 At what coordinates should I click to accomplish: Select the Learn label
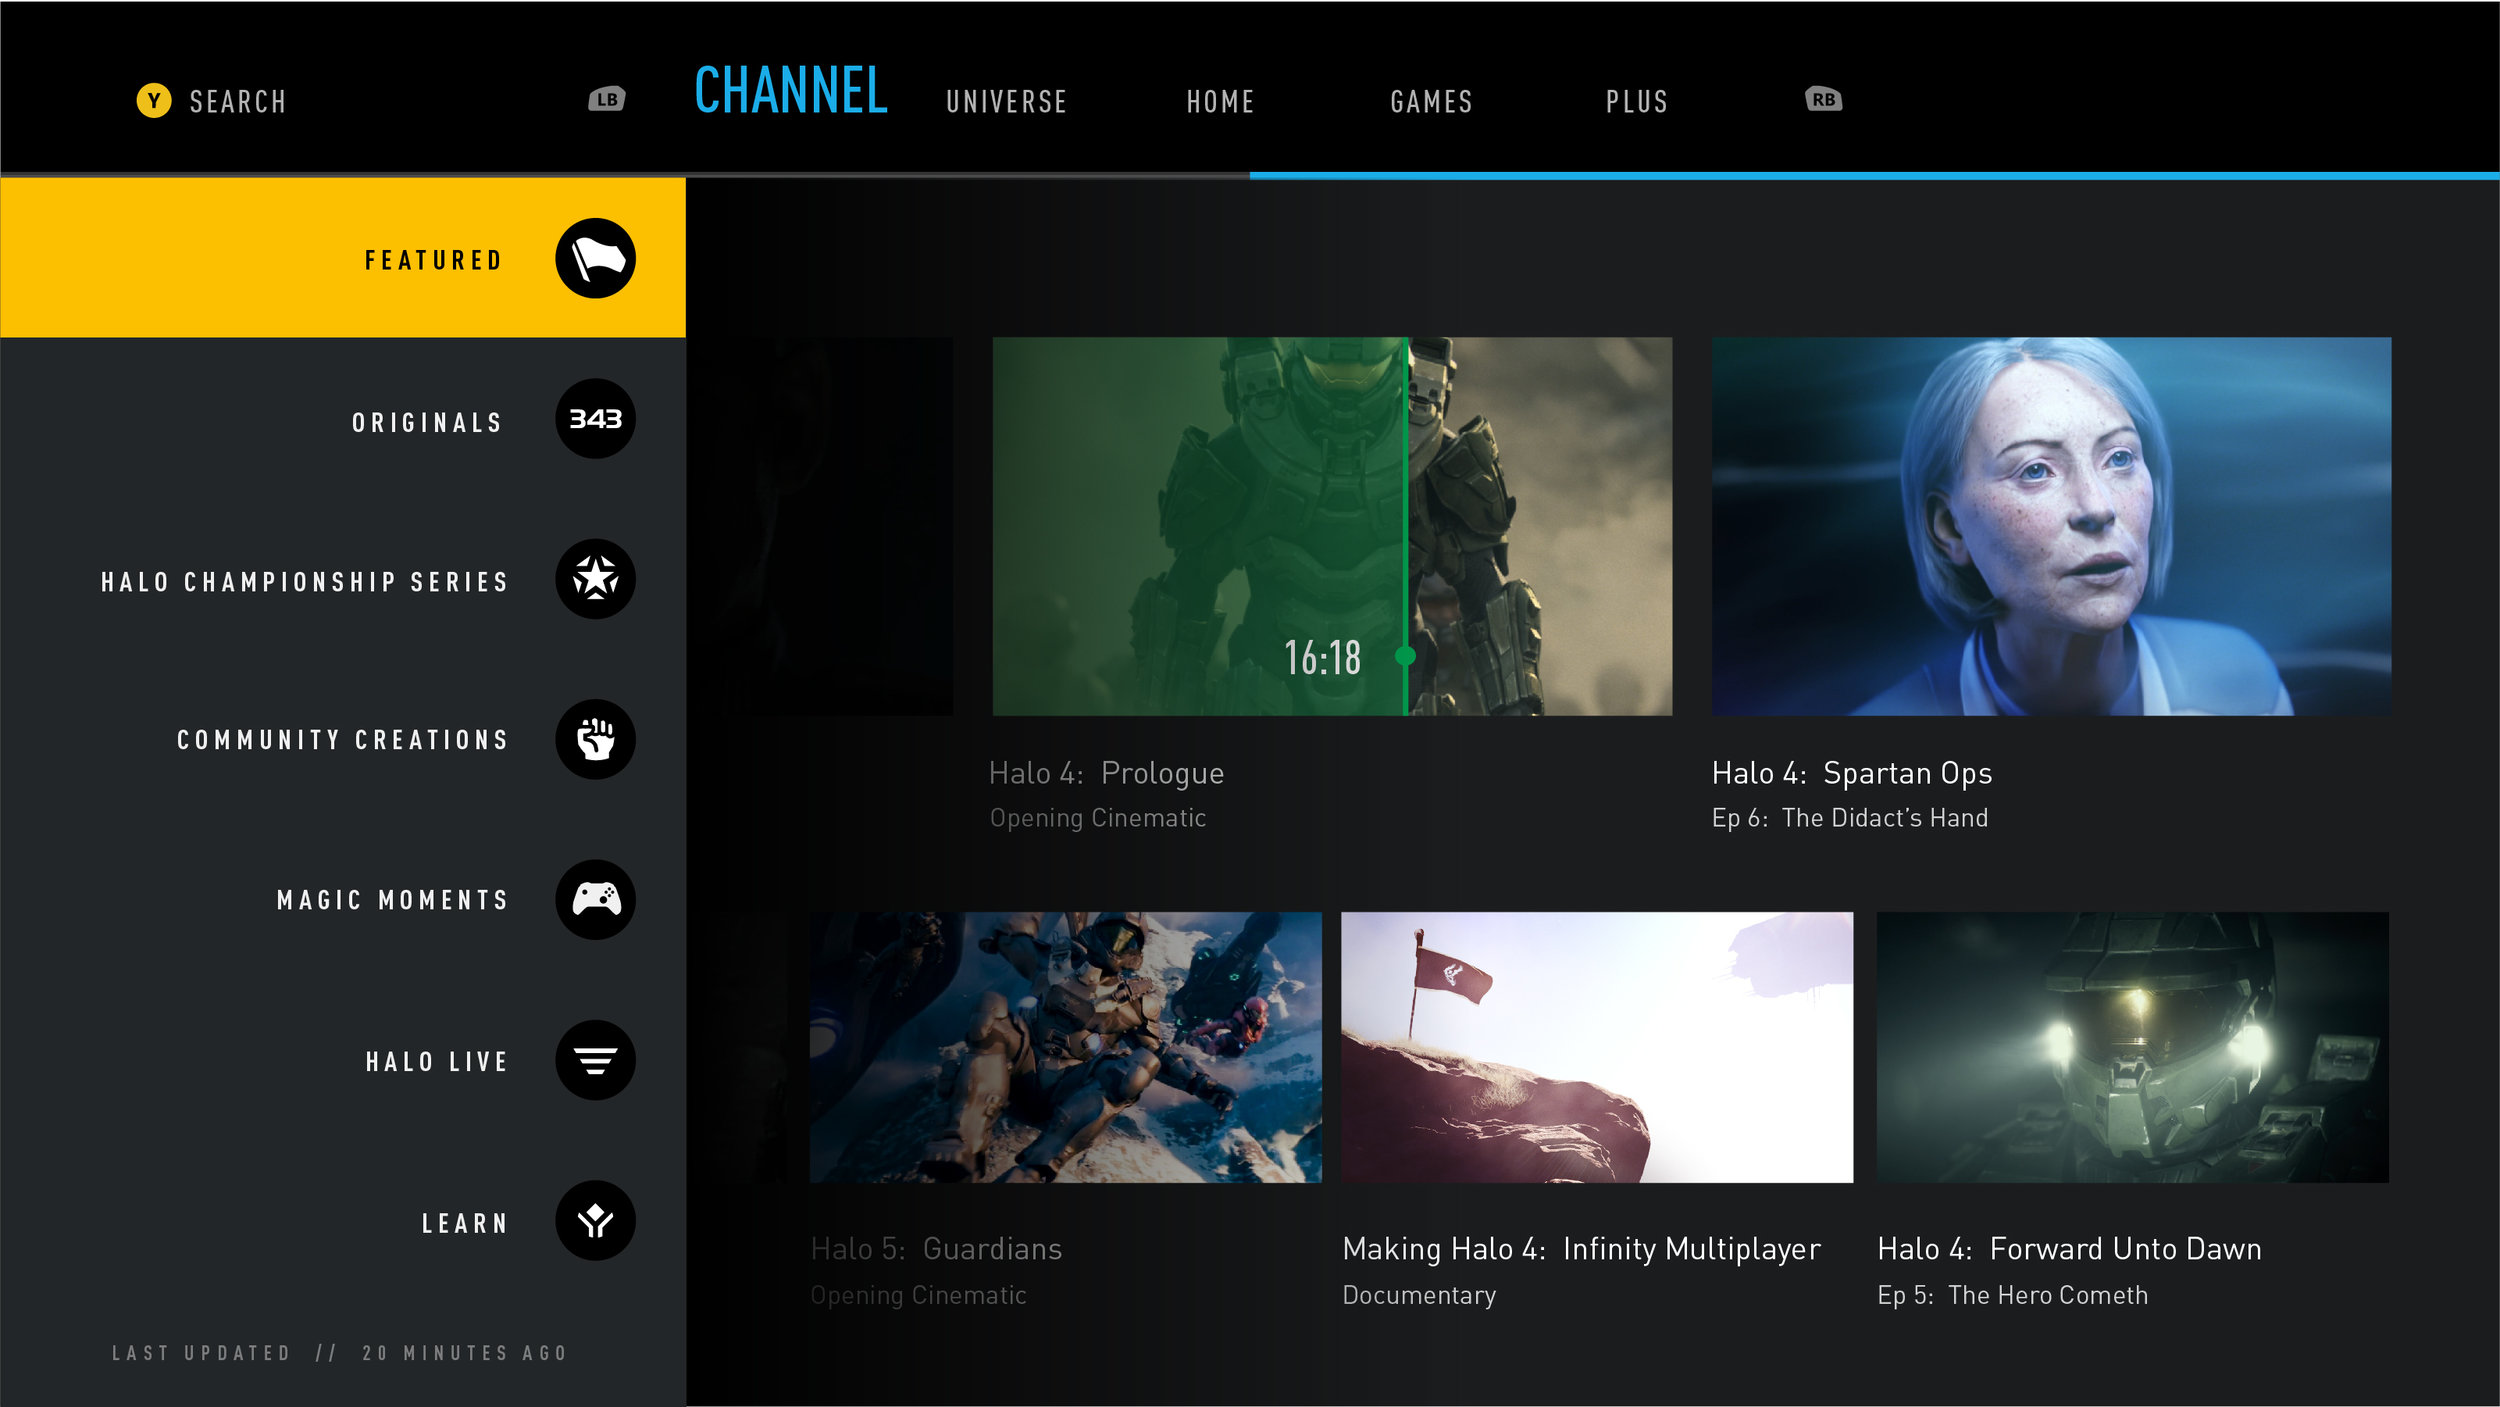click(465, 1224)
